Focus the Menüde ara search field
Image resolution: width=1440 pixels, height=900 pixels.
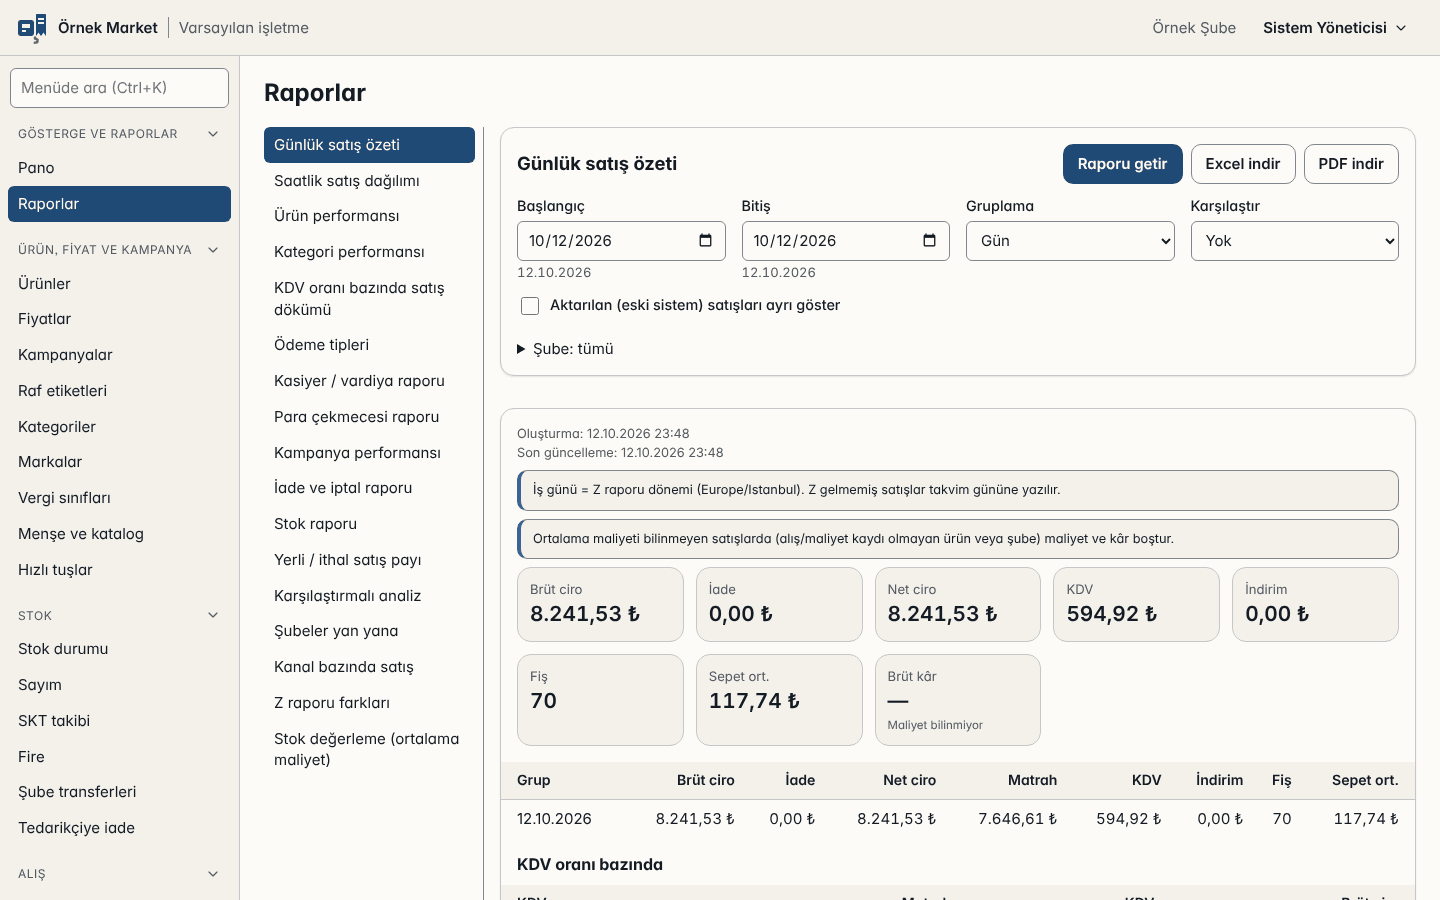click(119, 88)
